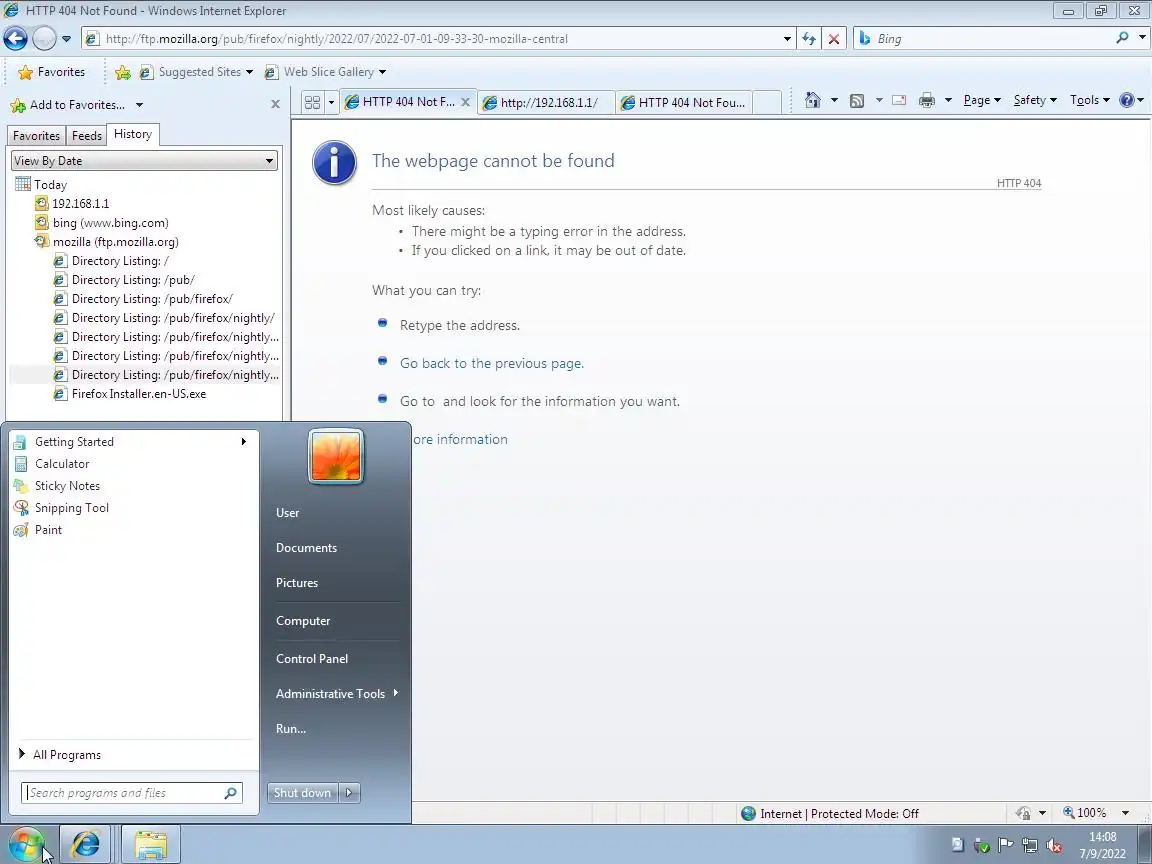Open the Firefox Installer.en-US.exe history item
1152x864 pixels.
point(130,394)
